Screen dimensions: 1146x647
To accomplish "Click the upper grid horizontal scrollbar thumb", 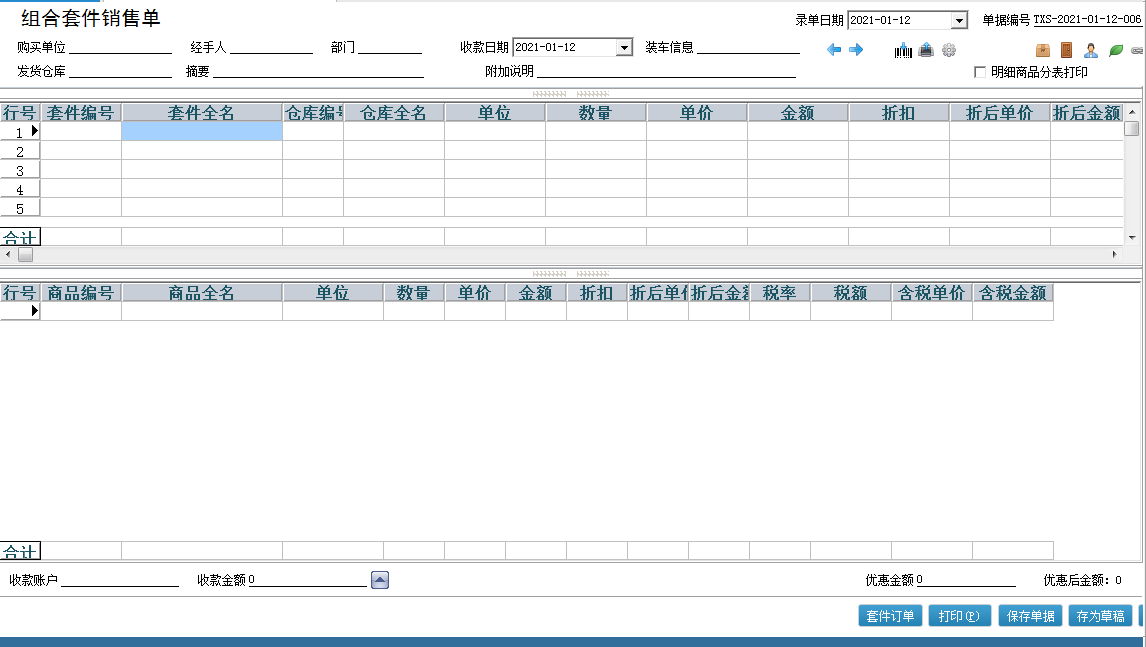I will [25, 255].
